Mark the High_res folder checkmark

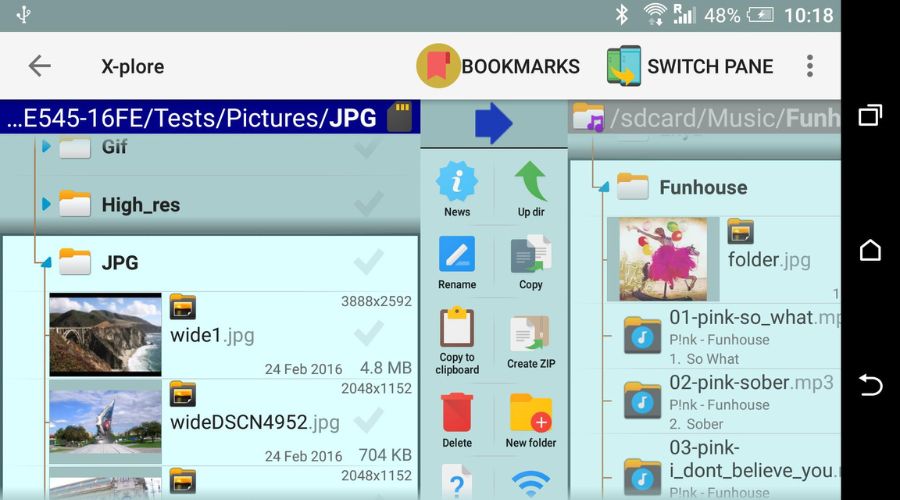click(368, 204)
